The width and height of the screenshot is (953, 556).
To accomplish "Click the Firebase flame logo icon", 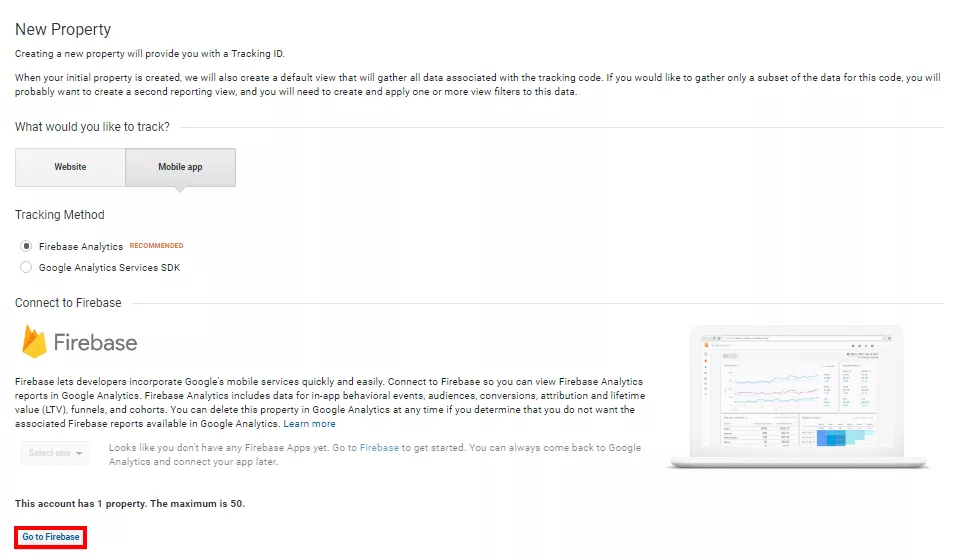I will [x=34, y=341].
